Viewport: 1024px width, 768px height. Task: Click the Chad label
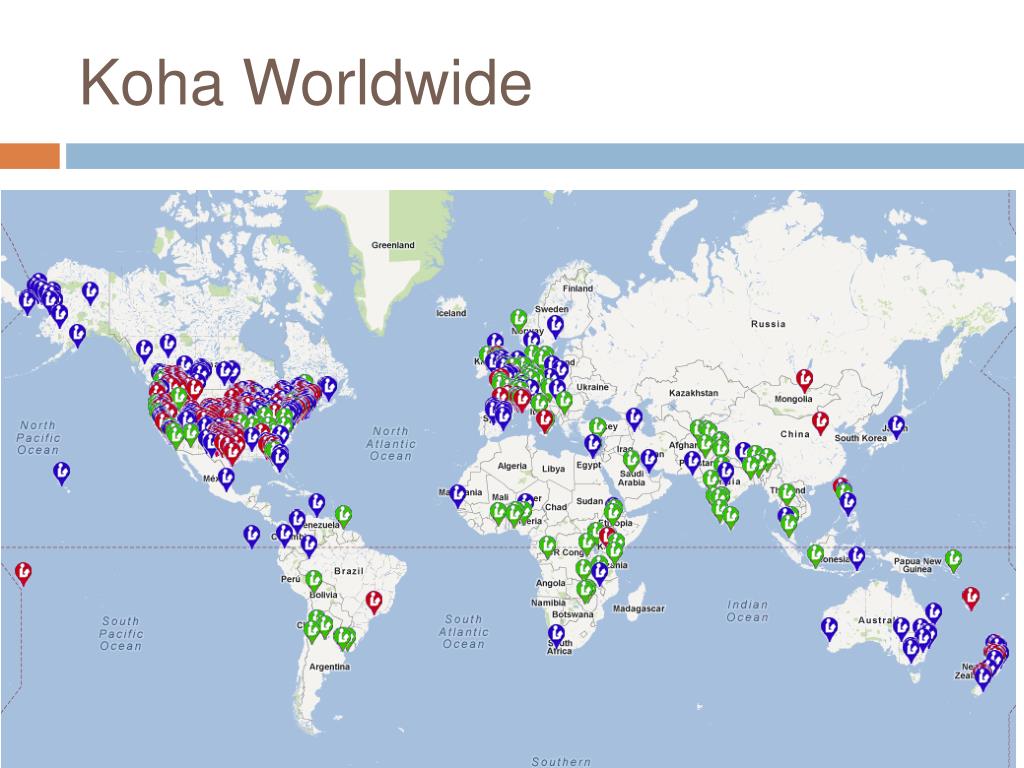556,507
